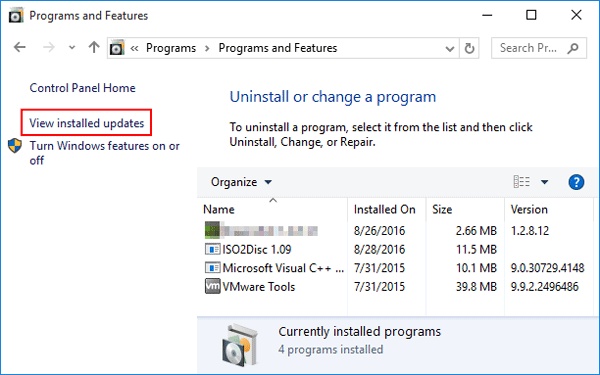600x375 pixels.
Task: Click Programs in the address breadcrumb
Action: click(x=171, y=48)
